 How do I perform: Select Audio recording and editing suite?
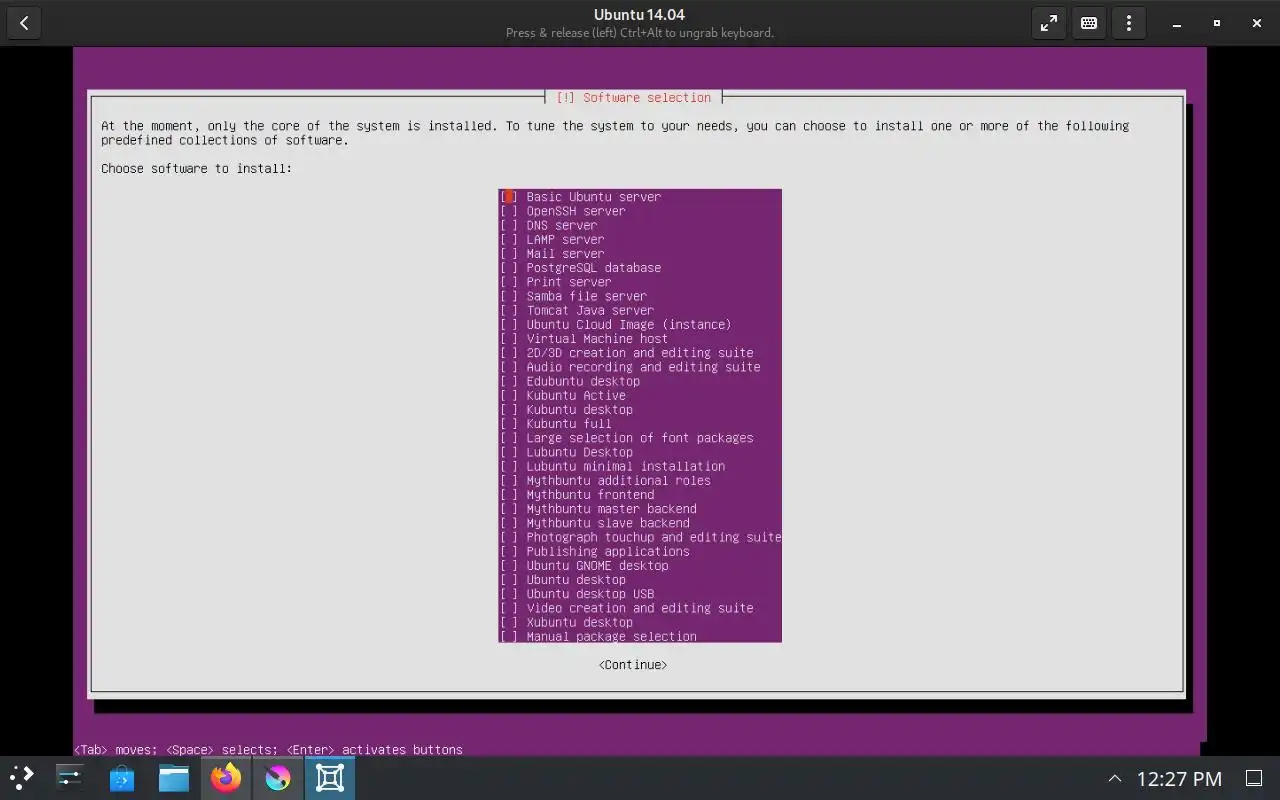tap(640, 367)
